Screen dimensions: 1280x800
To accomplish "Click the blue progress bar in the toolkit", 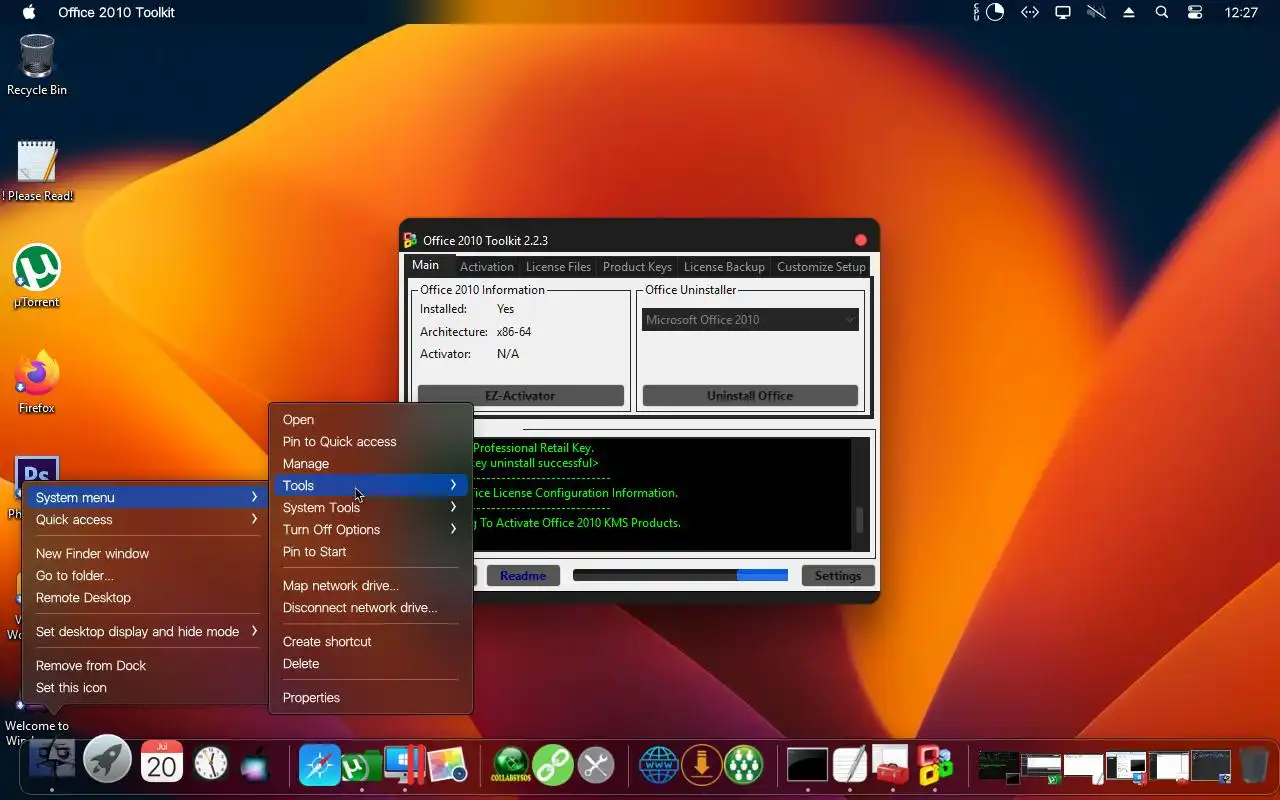I will coord(680,575).
